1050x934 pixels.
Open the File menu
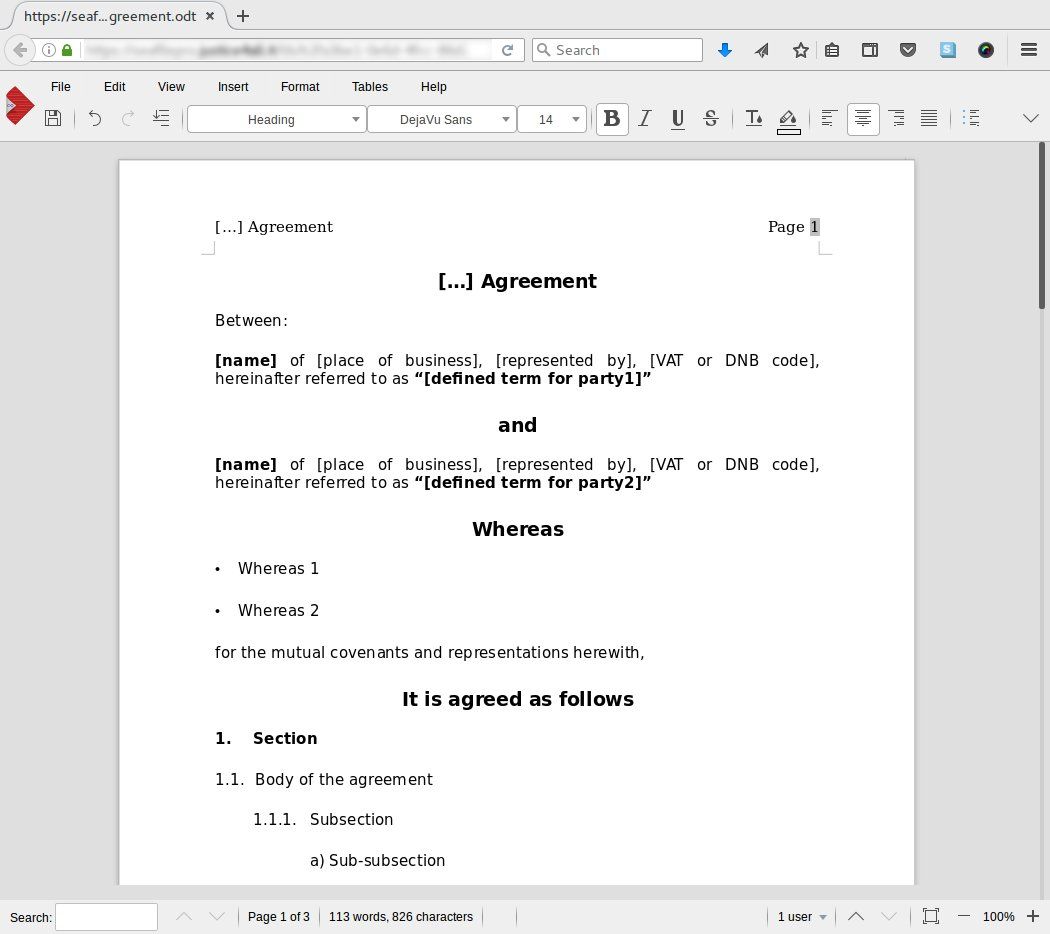[60, 87]
